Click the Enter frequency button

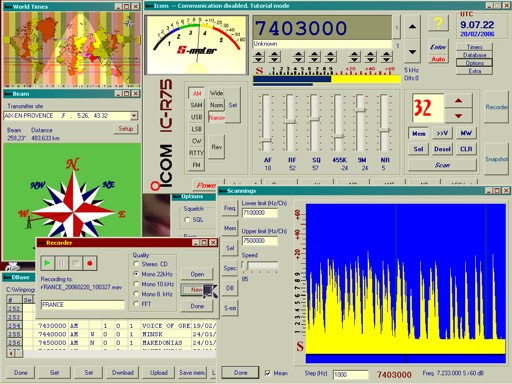438,47
